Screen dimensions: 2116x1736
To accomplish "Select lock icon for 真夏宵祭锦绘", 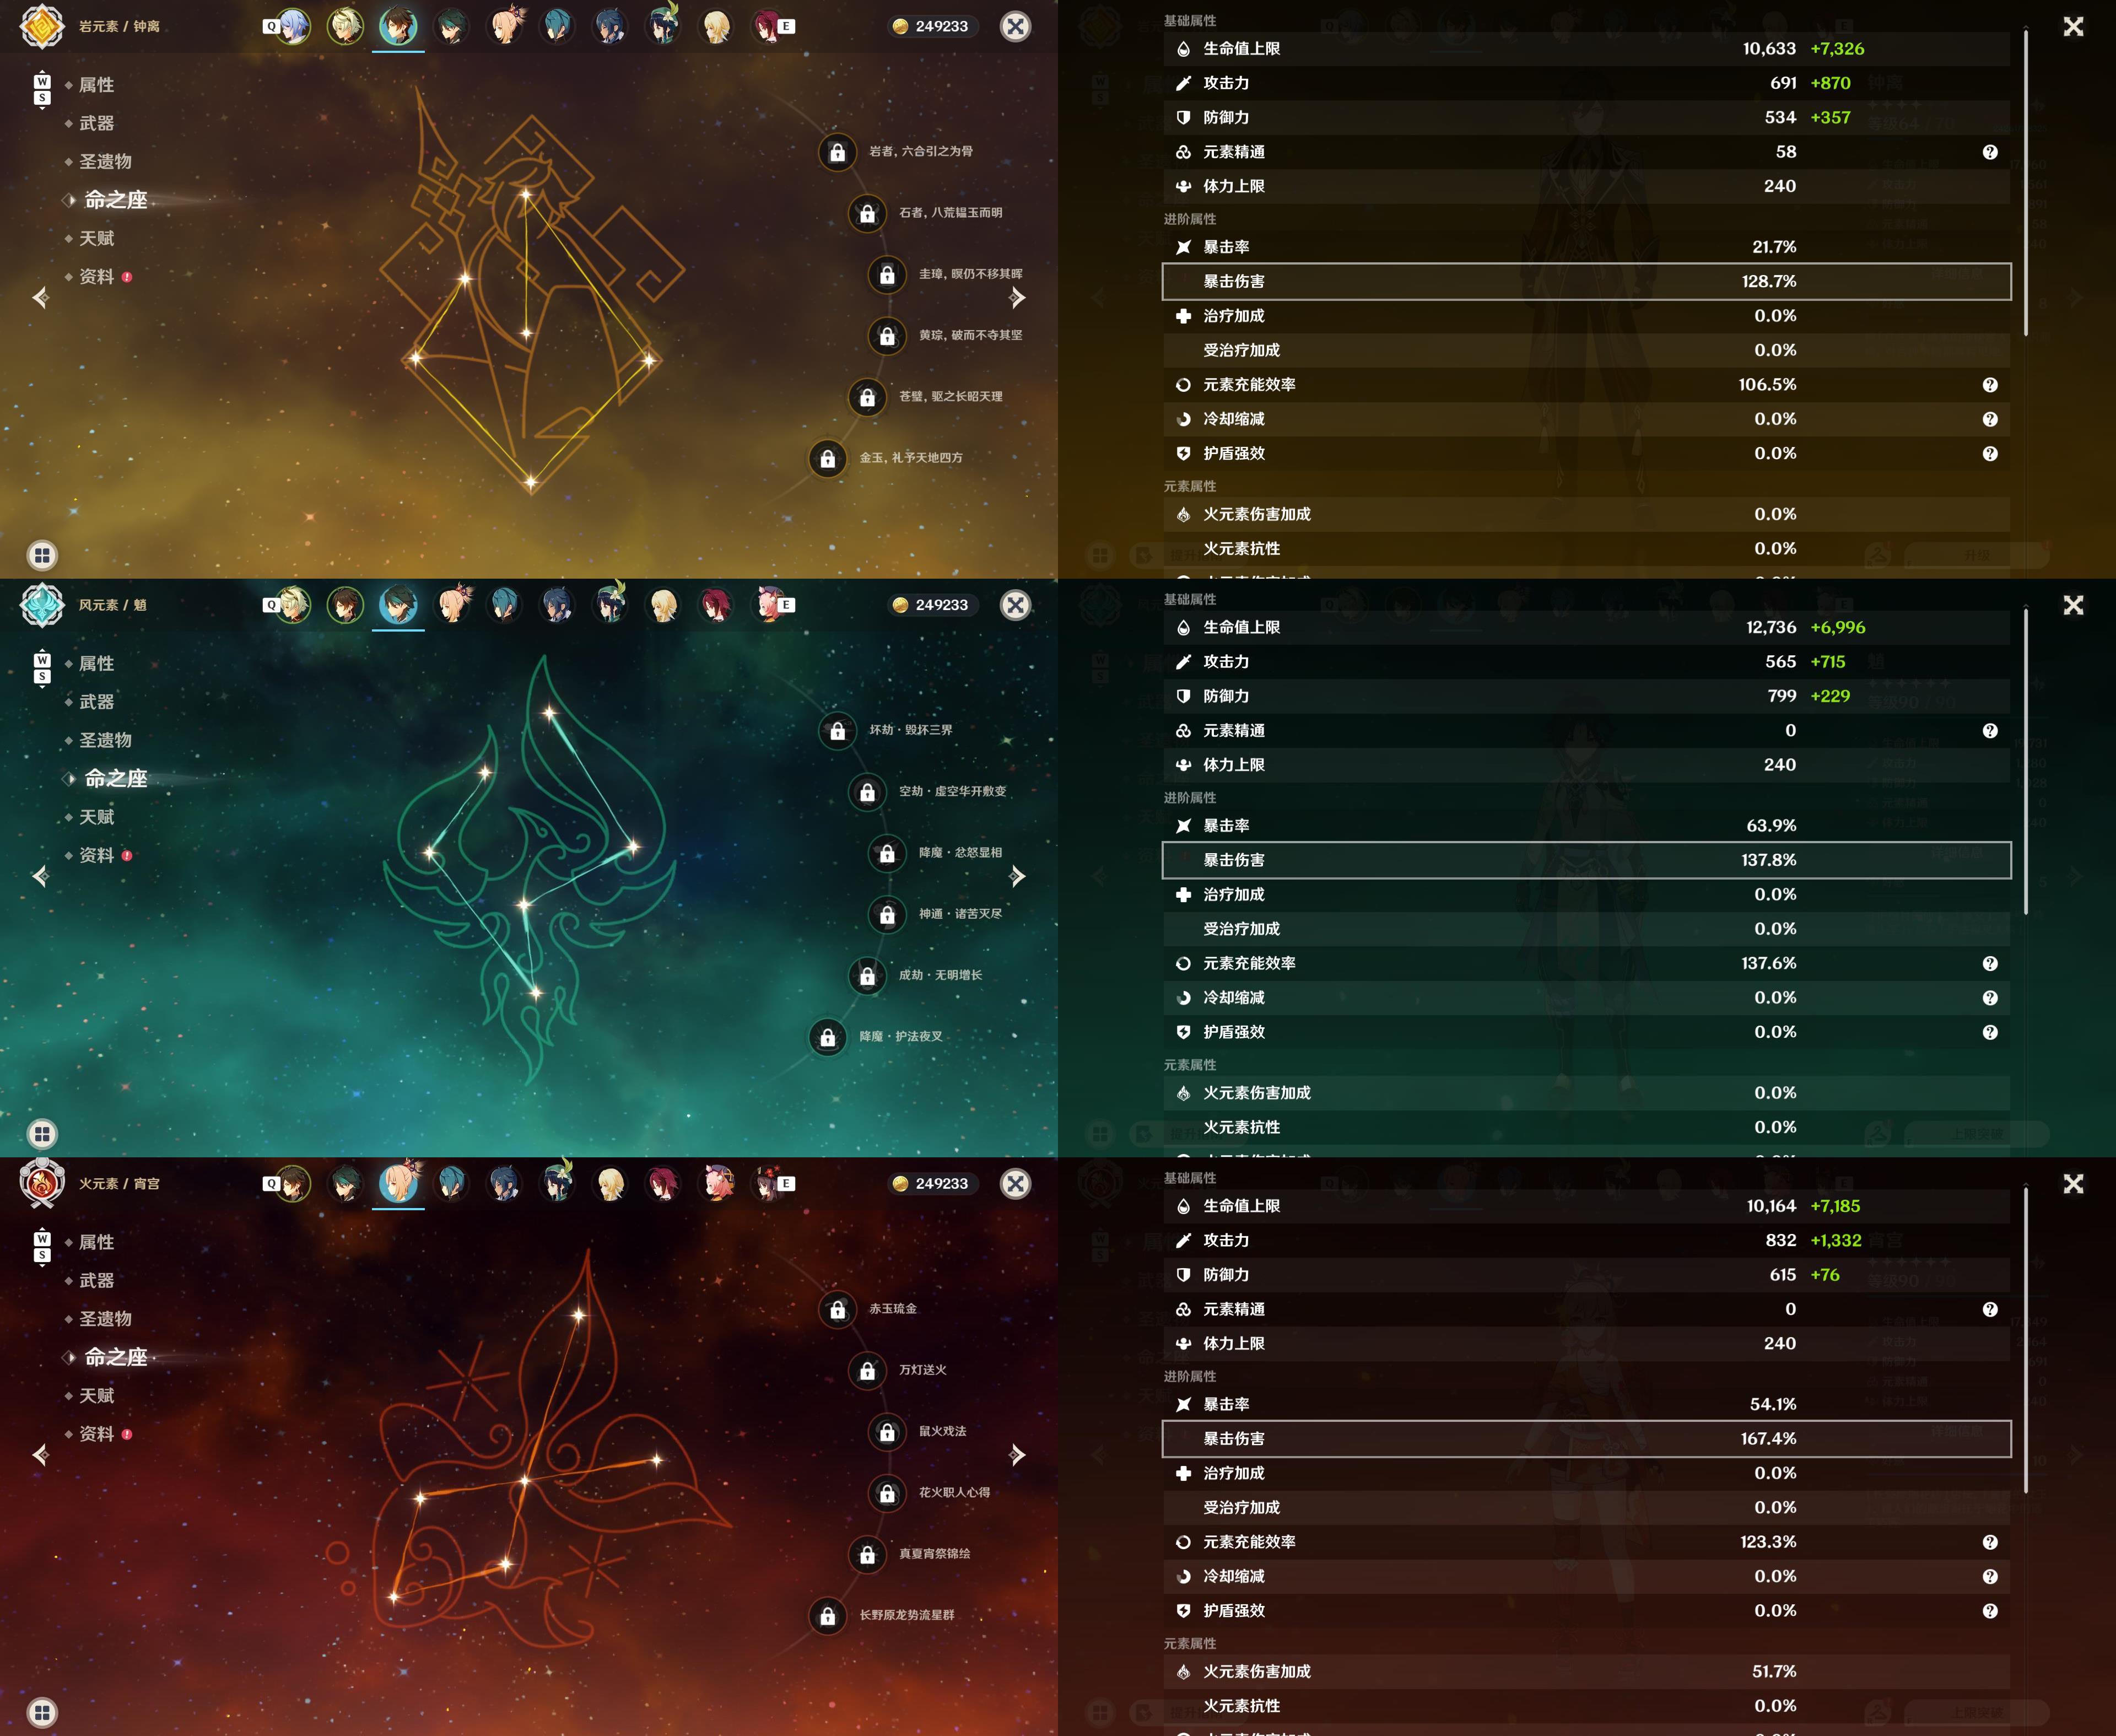I will (867, 1555).
